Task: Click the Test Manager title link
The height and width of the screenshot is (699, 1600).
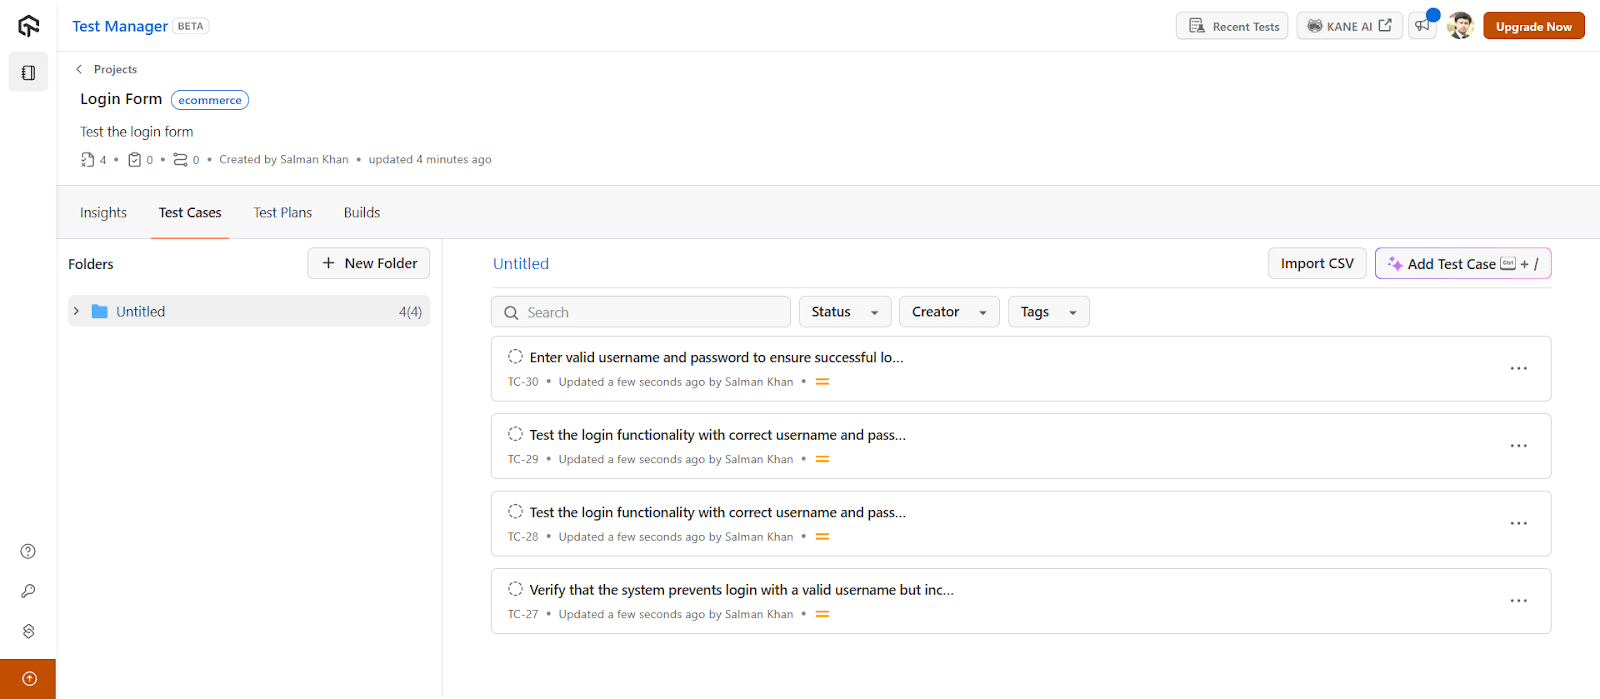Action: click(x=120, y=26)
